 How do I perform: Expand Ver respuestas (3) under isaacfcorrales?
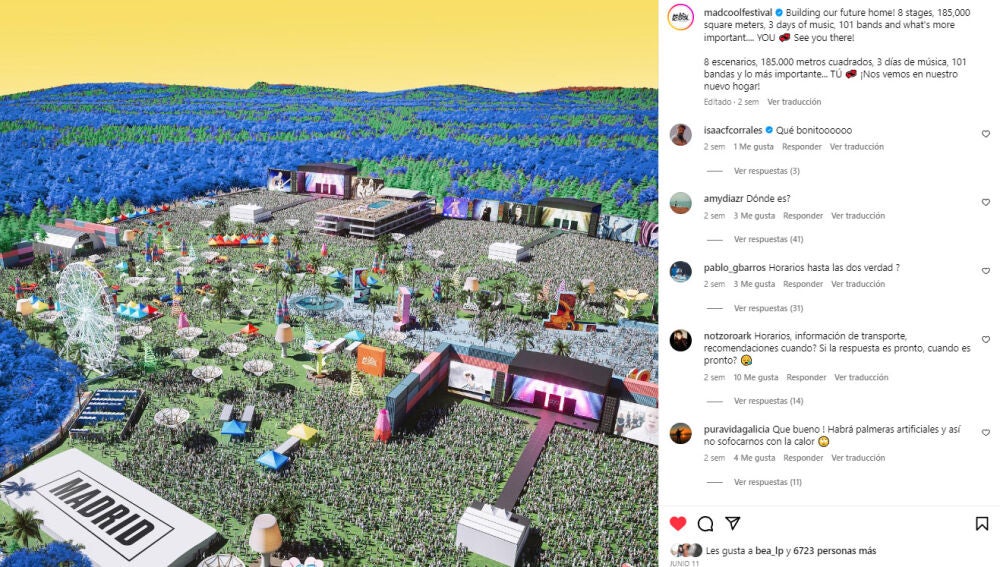tap(767, 171)
